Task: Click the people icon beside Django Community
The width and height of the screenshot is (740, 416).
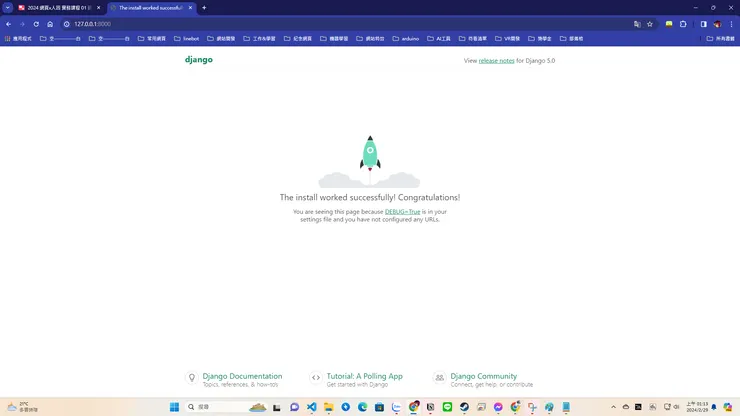Action: click(x=439, y=377)
